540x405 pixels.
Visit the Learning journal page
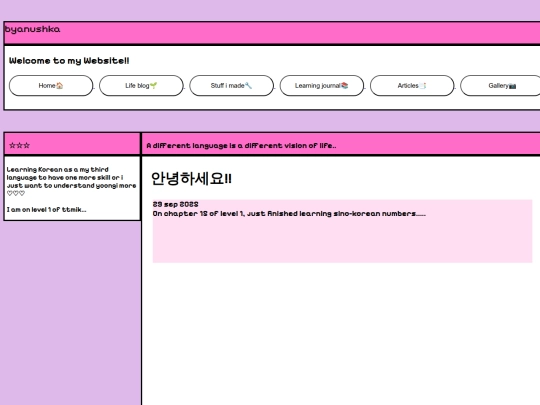pos(322,85)
